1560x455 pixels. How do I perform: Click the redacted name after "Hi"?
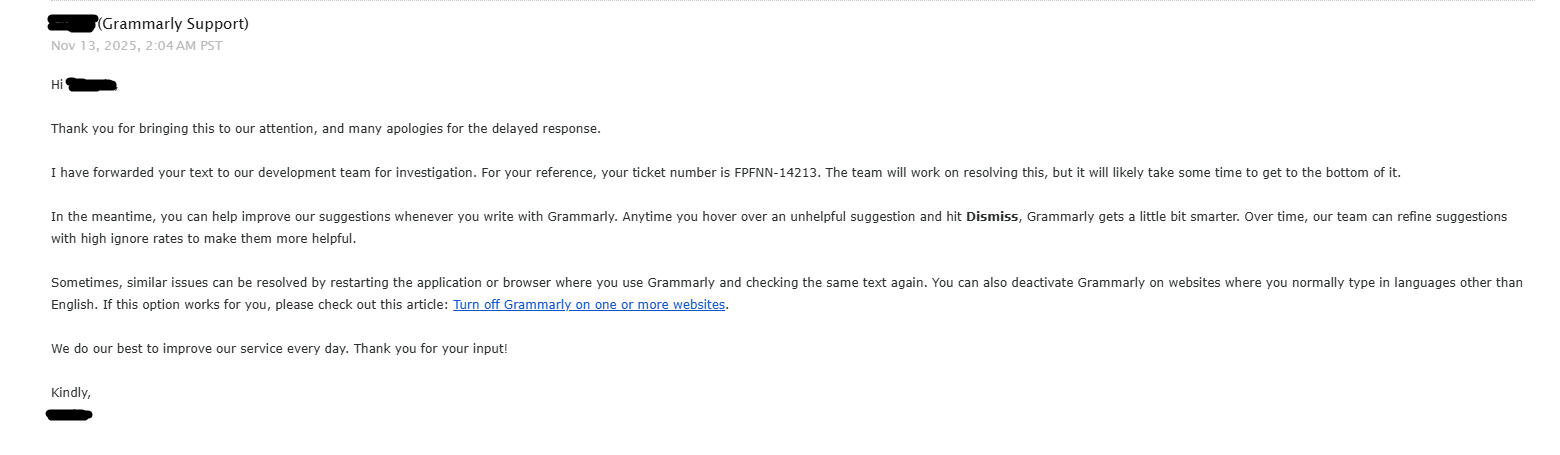pos(92,85)
